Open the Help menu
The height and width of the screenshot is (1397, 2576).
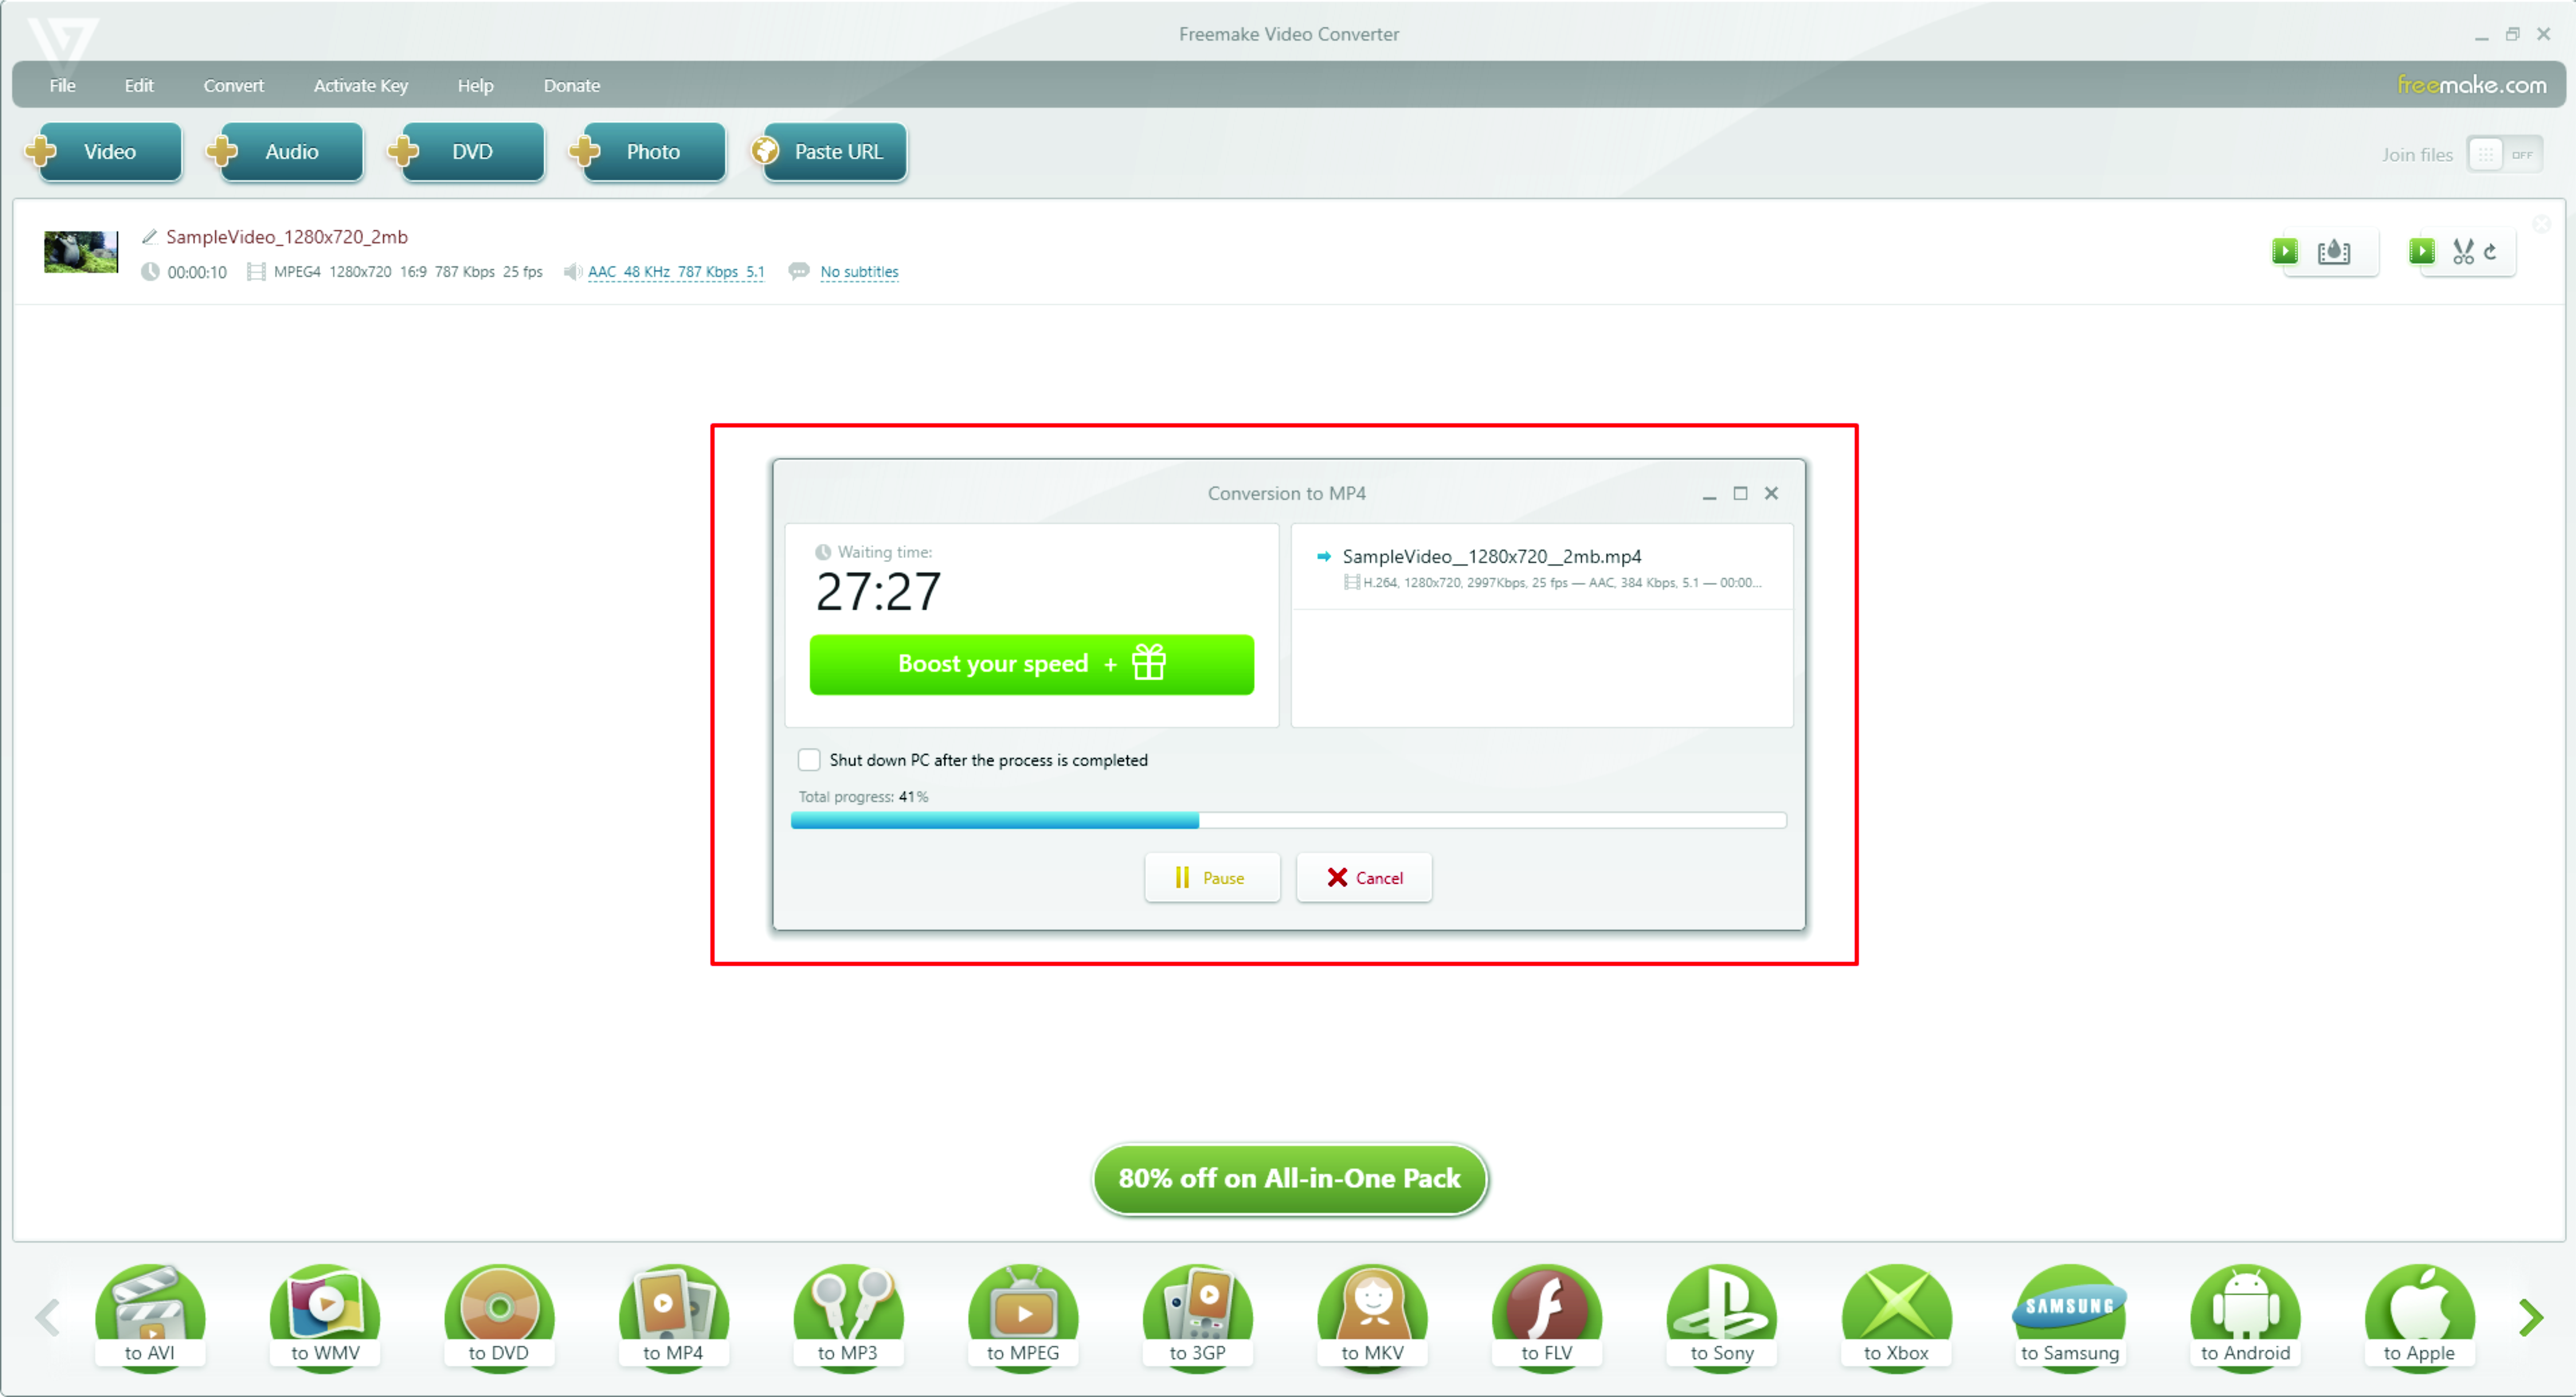click(475, 86)
